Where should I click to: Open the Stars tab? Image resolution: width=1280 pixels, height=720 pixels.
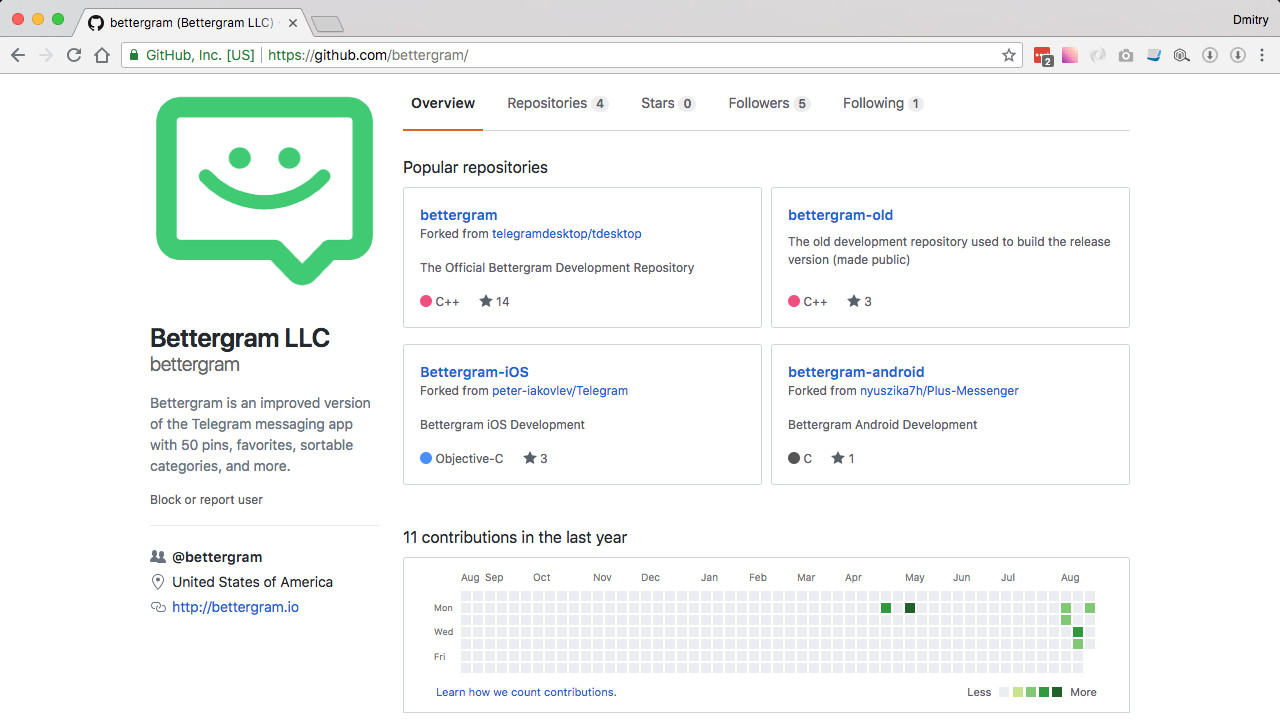(668, 103)
